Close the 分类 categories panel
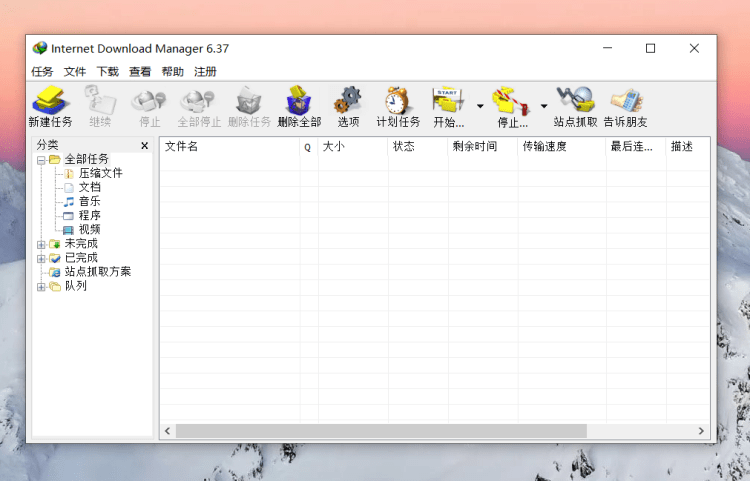Viewport: 750px width, 481px height. [144, 146]
